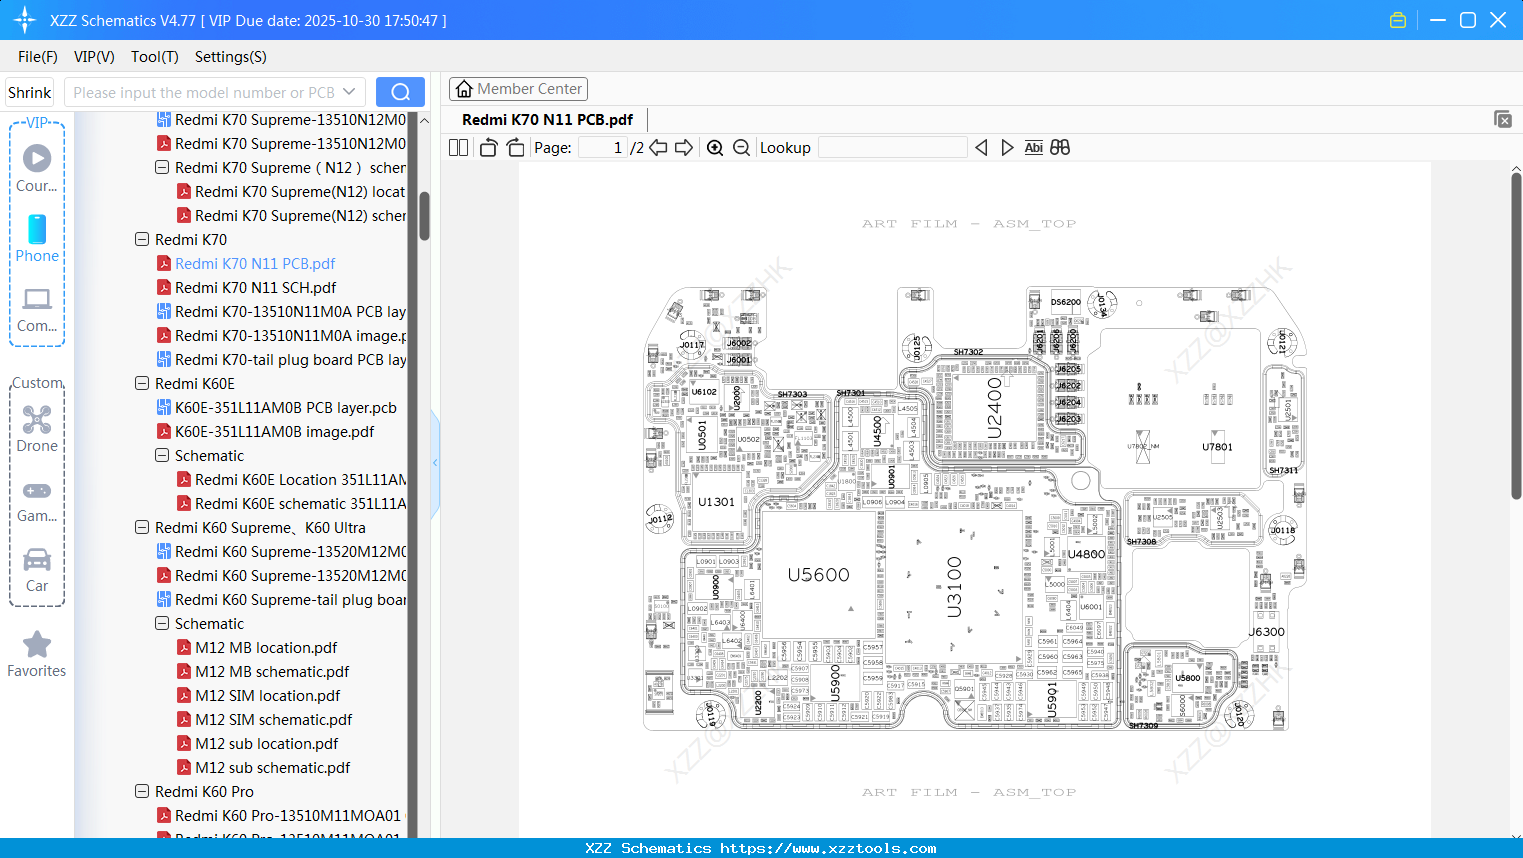Click the Lookup text field
1523x858 pixels.
pyautogui.click(x=893, y=148)
